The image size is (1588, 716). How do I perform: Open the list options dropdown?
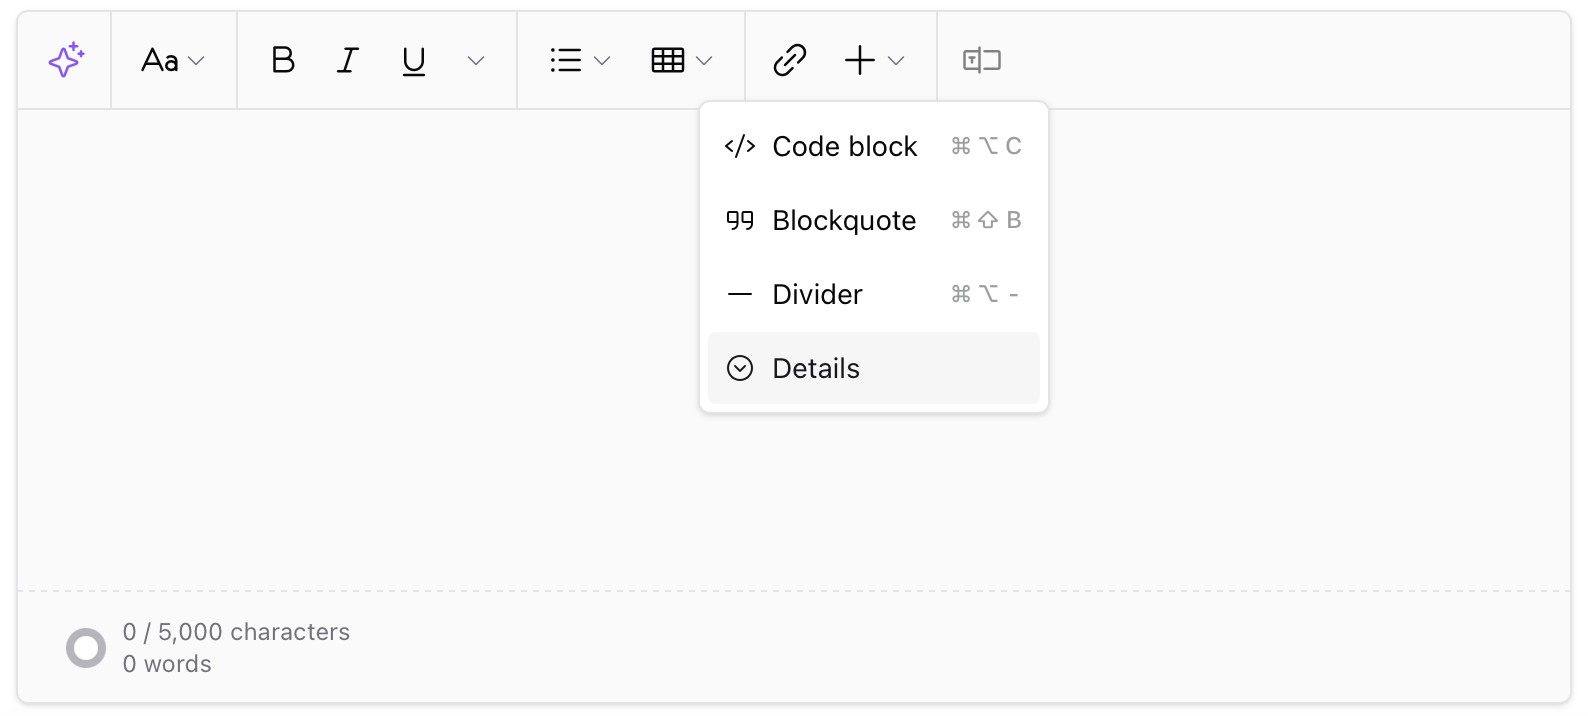click(x=603, y=60)
